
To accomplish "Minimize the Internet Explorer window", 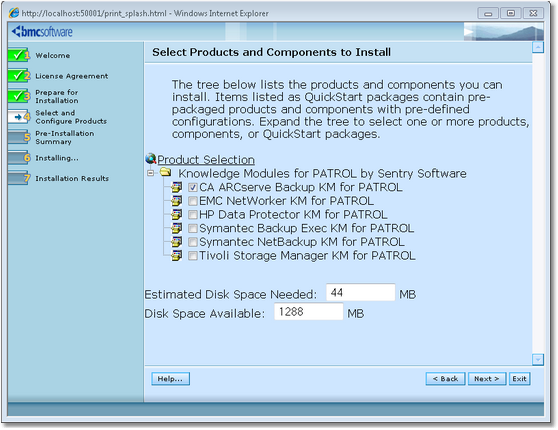I will 488,14.
